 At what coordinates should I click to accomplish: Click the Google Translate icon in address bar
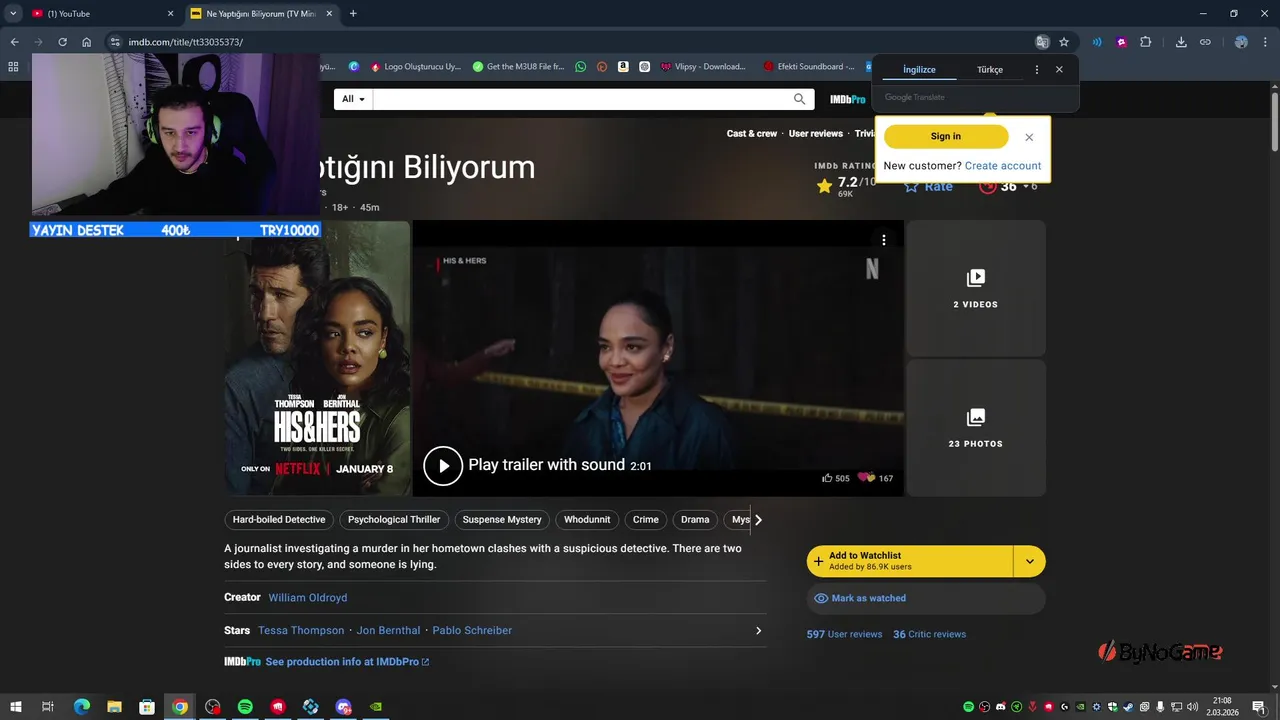[1042, 42]
